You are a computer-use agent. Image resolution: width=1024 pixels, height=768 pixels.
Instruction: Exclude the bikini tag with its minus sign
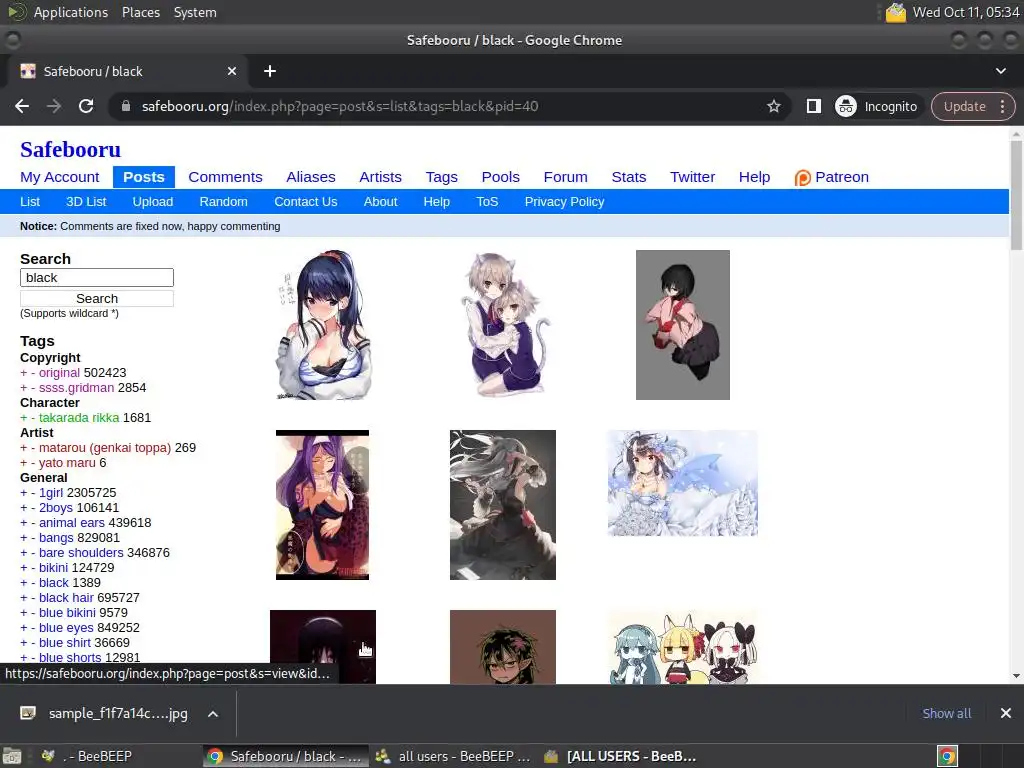(x=33, y=568)
